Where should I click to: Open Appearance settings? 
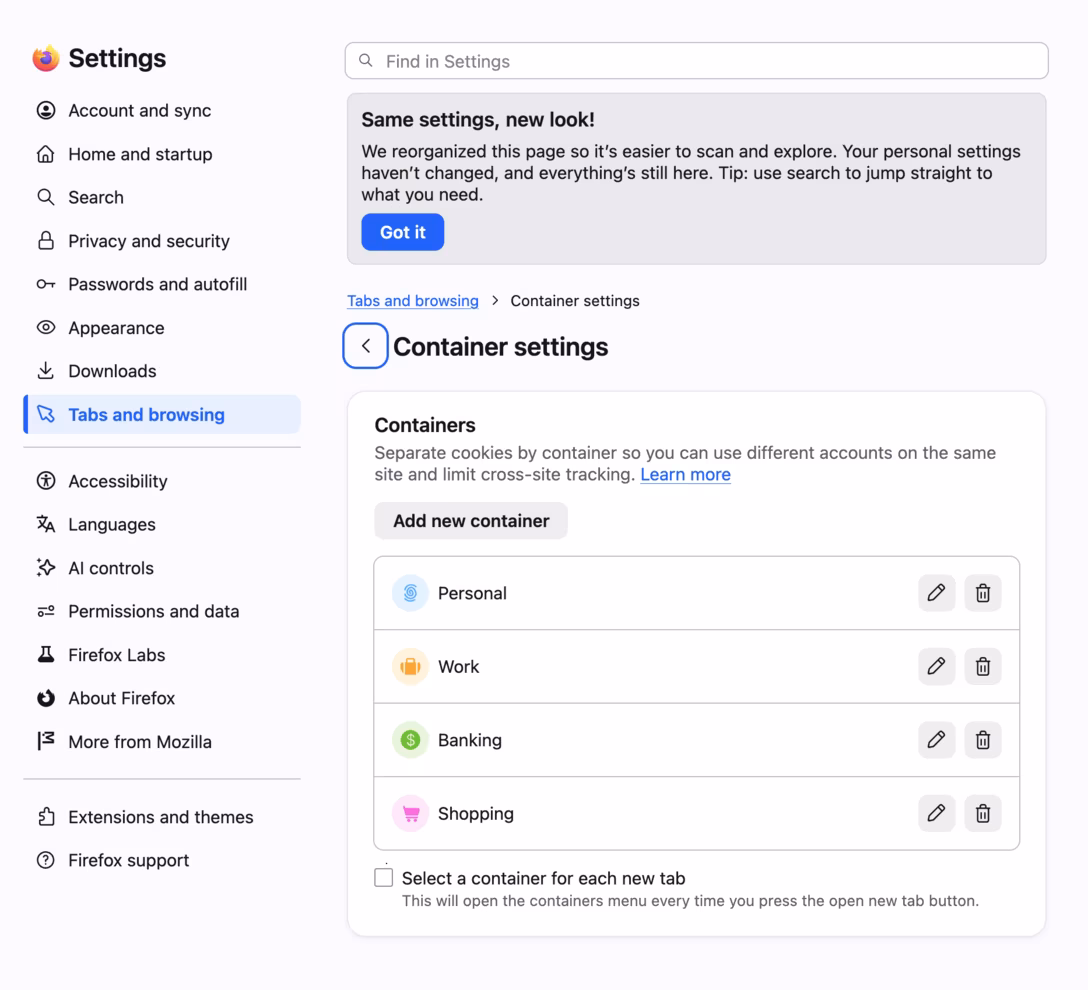[x=162, y=327]
